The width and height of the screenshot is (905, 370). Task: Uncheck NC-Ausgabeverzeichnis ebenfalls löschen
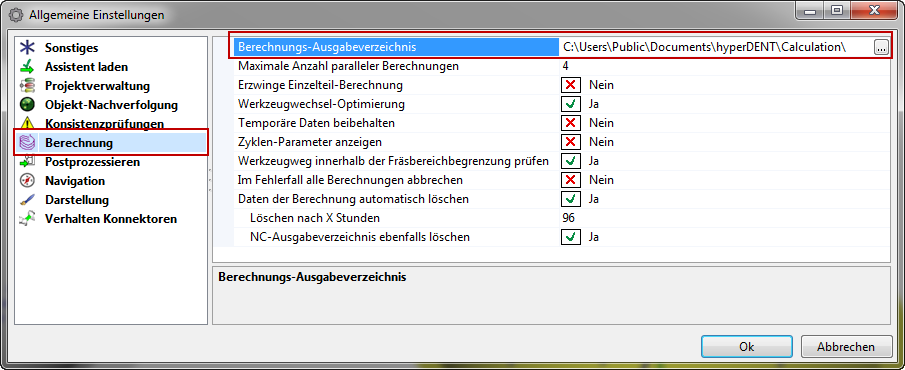coord(571,237)
